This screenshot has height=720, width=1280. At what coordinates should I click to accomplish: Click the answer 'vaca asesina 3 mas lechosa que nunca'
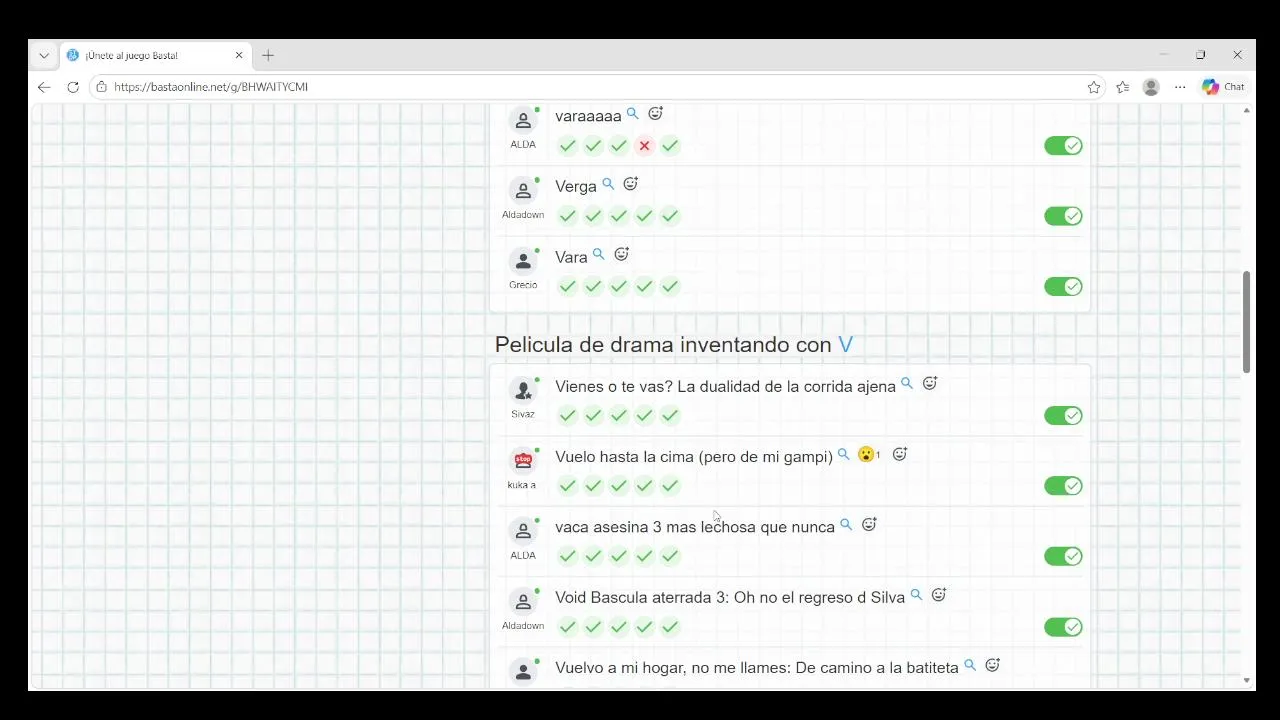pyautogui.click(x=695, y=527)
